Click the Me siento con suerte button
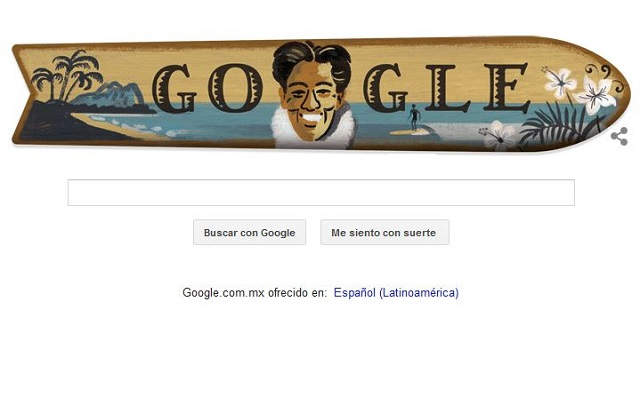 click(384, 233)
